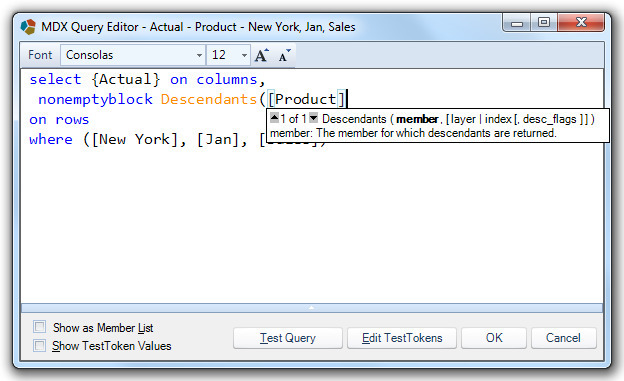Toggle Show TestToken Values checkbox
624x381 pixels.
(x=39, y=345)
